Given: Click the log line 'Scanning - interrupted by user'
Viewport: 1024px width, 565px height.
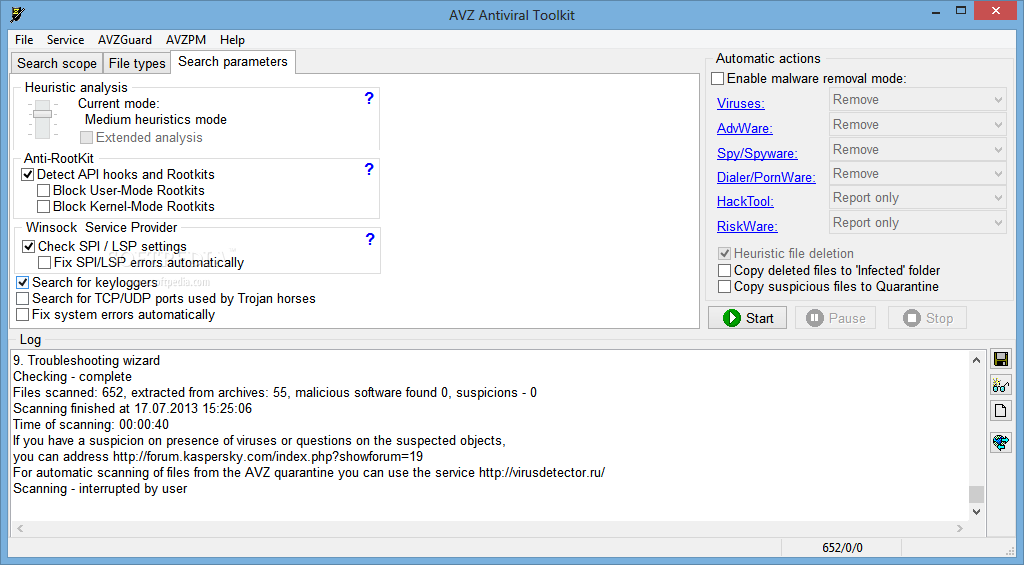Looking at the screenshot, I should pyautogui.click(x=100, y=489).
